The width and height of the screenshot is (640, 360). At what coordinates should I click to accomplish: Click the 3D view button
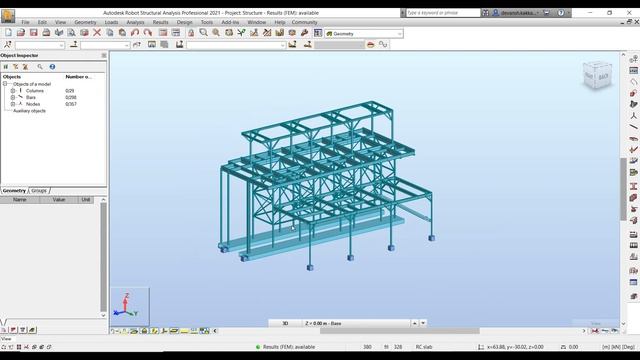[x=285, y=323]
